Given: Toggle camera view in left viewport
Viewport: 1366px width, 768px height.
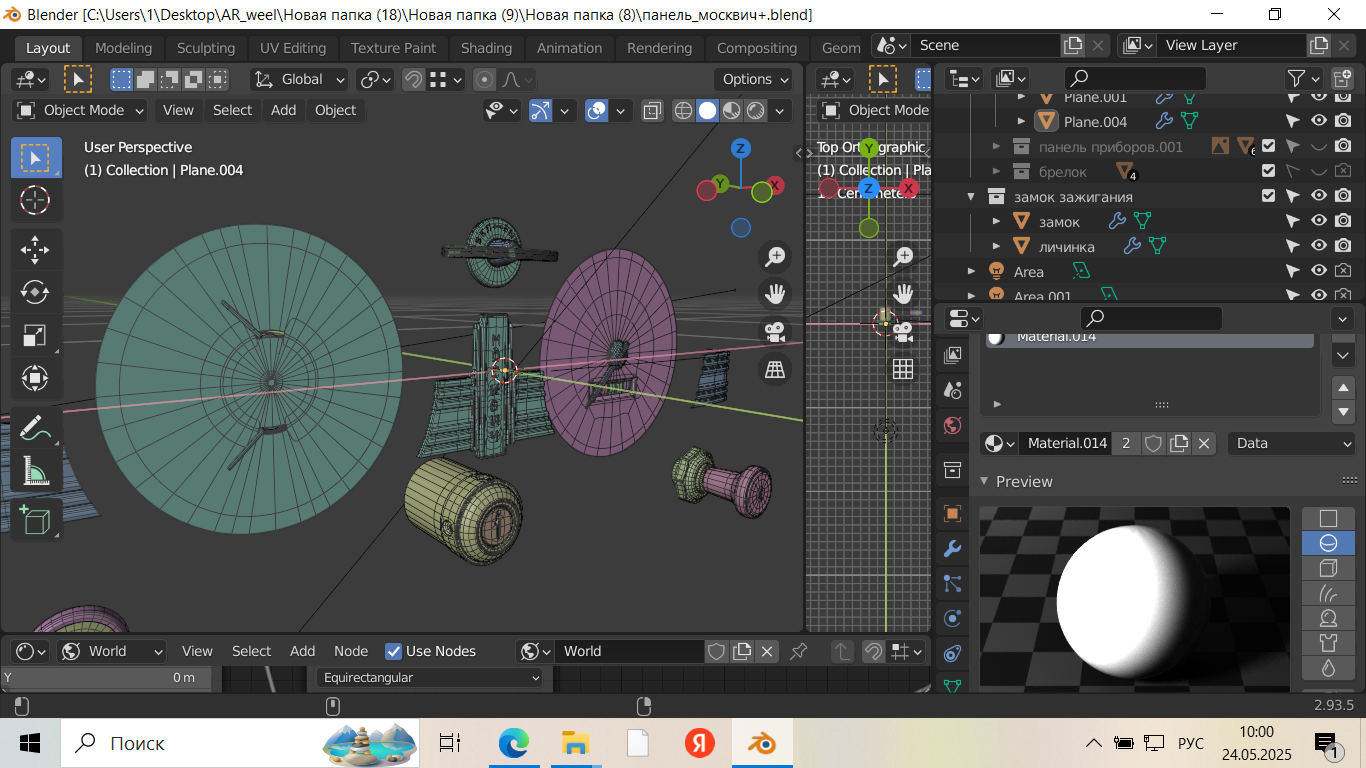Looking at the screenshot, I should [x=774, y=331].
